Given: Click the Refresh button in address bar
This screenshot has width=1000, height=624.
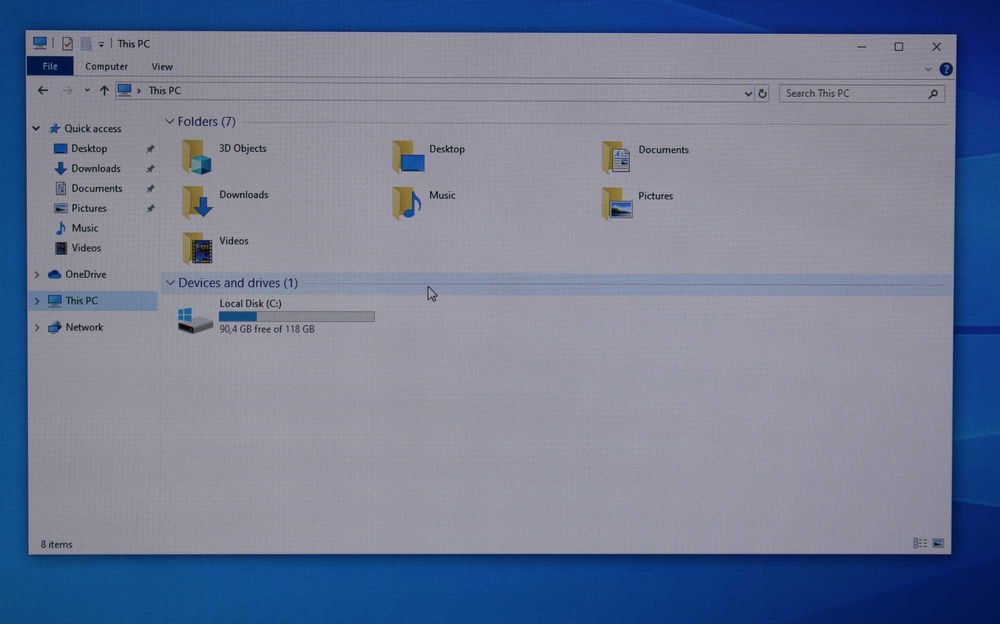Looking at the screenshot, I should tap(762, 94).
